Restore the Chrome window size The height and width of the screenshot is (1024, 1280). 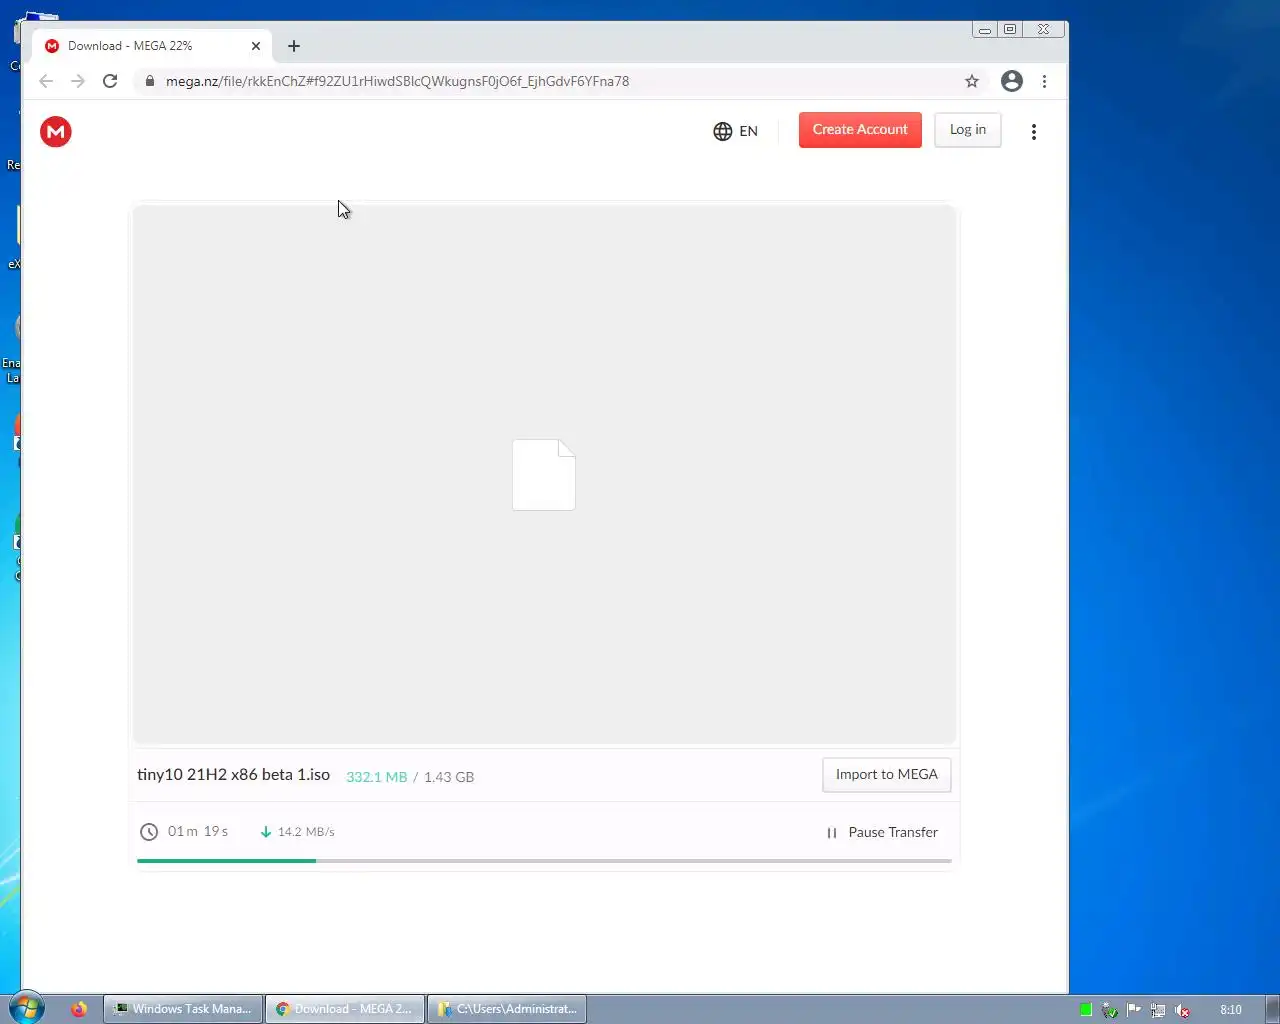pyautogui.click(x=1010, y=29)
